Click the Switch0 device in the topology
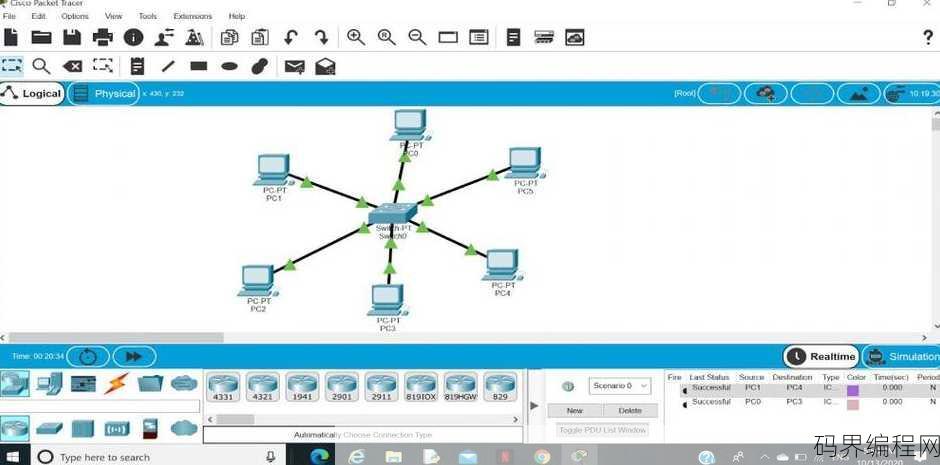Viewport: 940px width, 465px height. (x=392, y=213)
